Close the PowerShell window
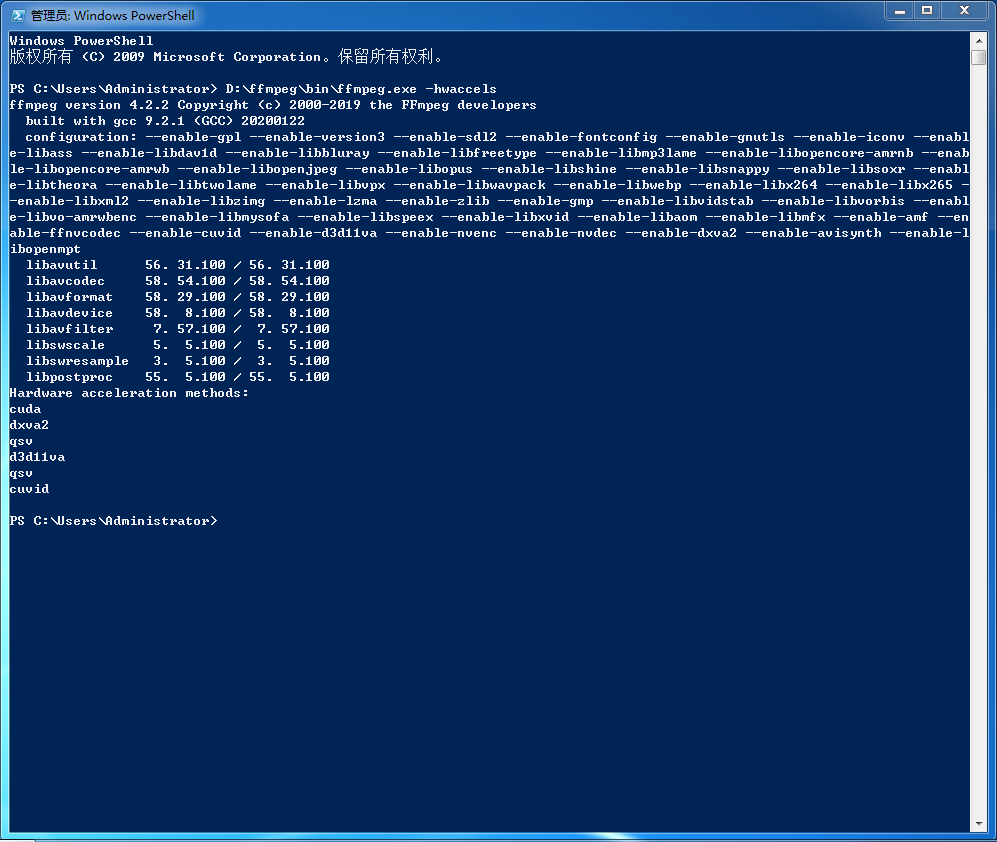This screenshot has width=997, height=842. pos(964,10)
